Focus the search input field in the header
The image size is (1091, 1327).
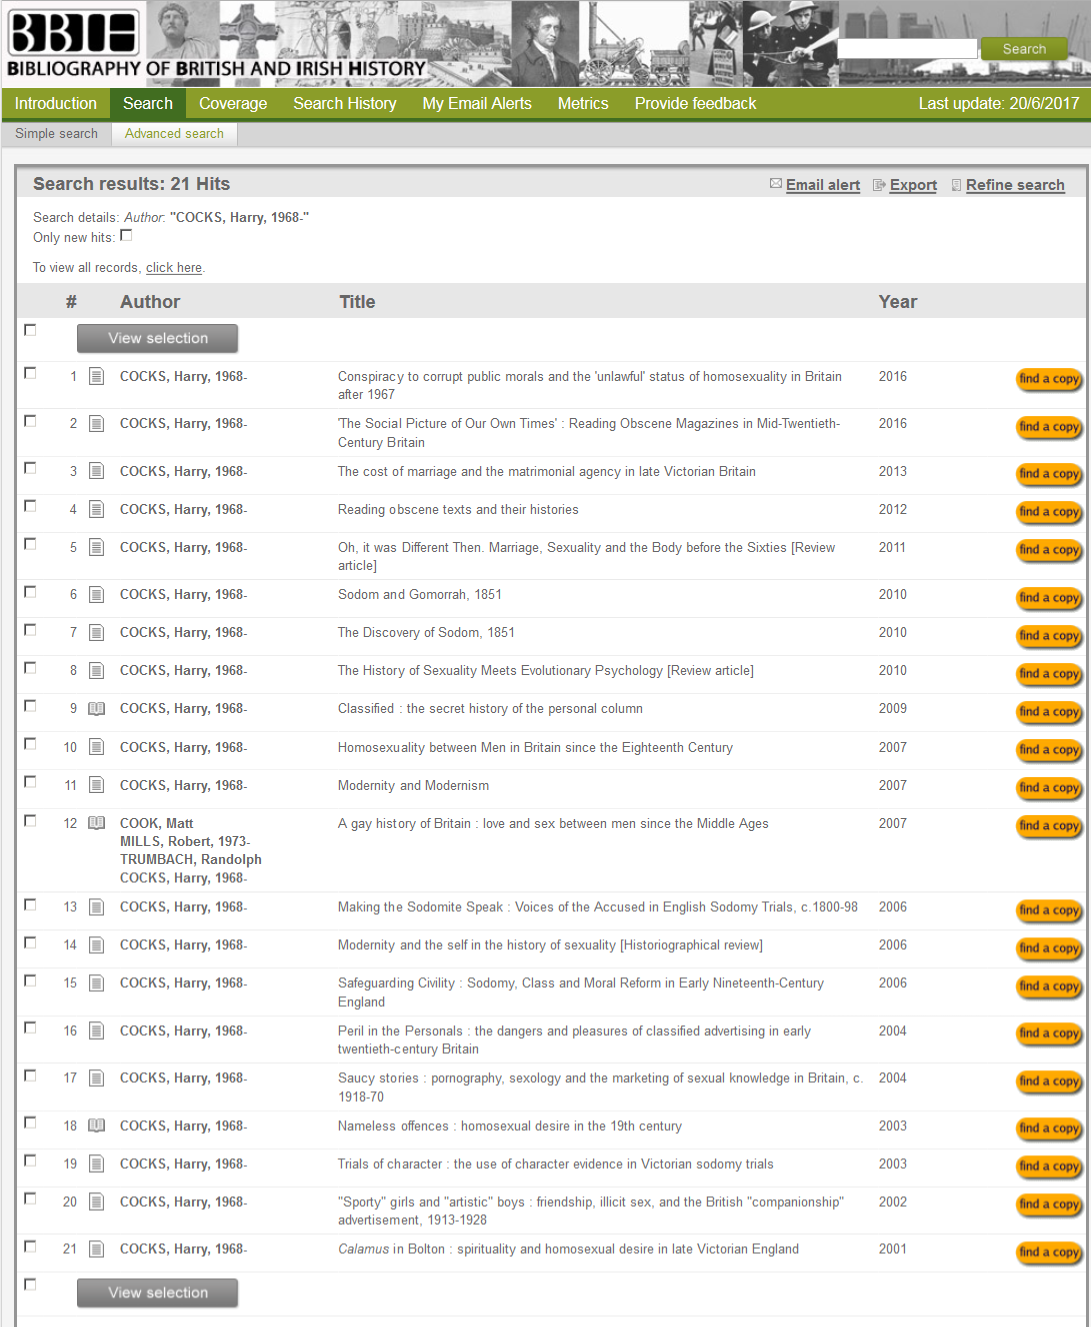(x=906, y=49)
